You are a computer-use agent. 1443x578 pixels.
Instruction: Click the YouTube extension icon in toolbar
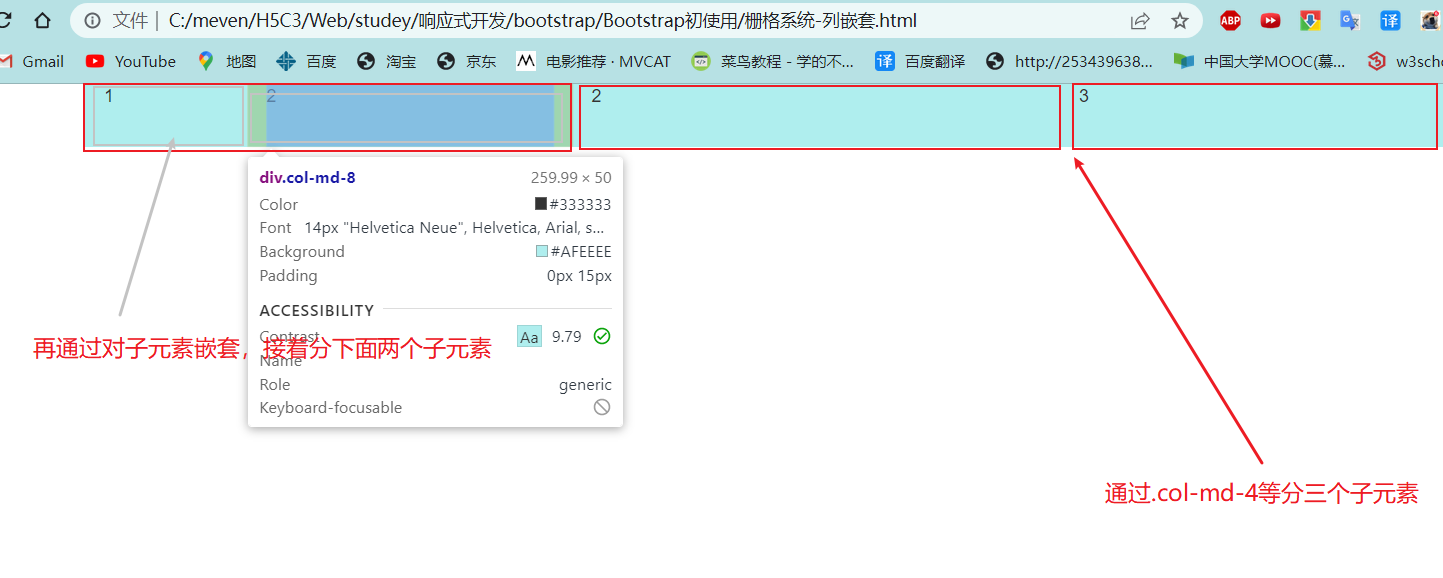[1269, 20]
